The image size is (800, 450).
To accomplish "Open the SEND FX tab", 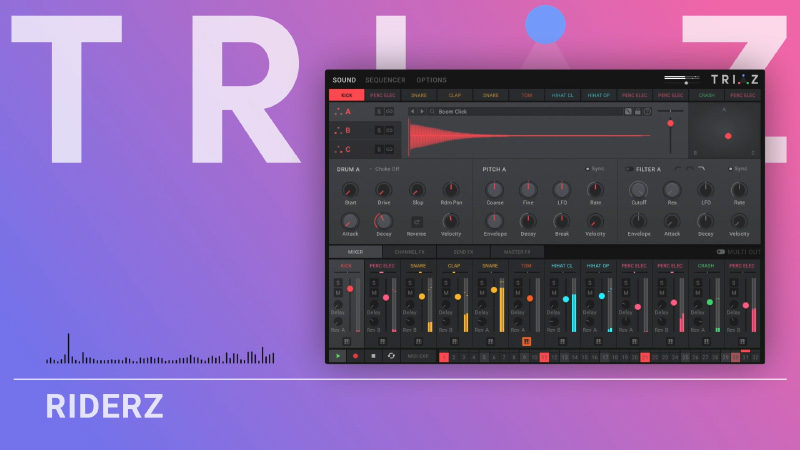I will point(463,252).
